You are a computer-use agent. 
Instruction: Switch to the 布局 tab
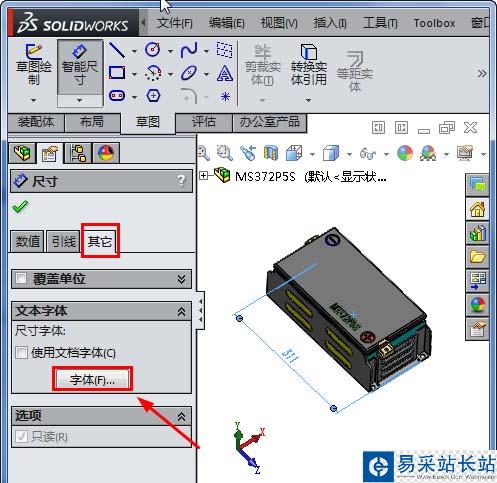pyautogui.click(x=92, y=122)
